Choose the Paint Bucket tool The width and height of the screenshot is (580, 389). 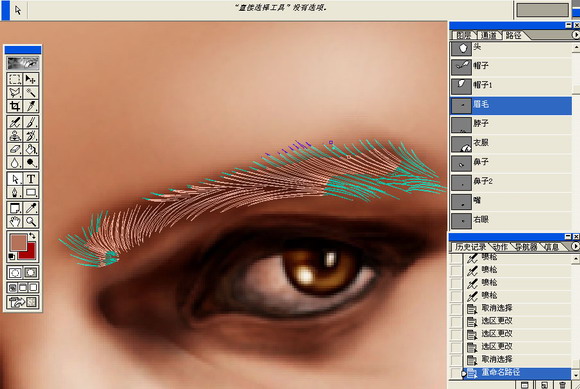tap(31, 149)
